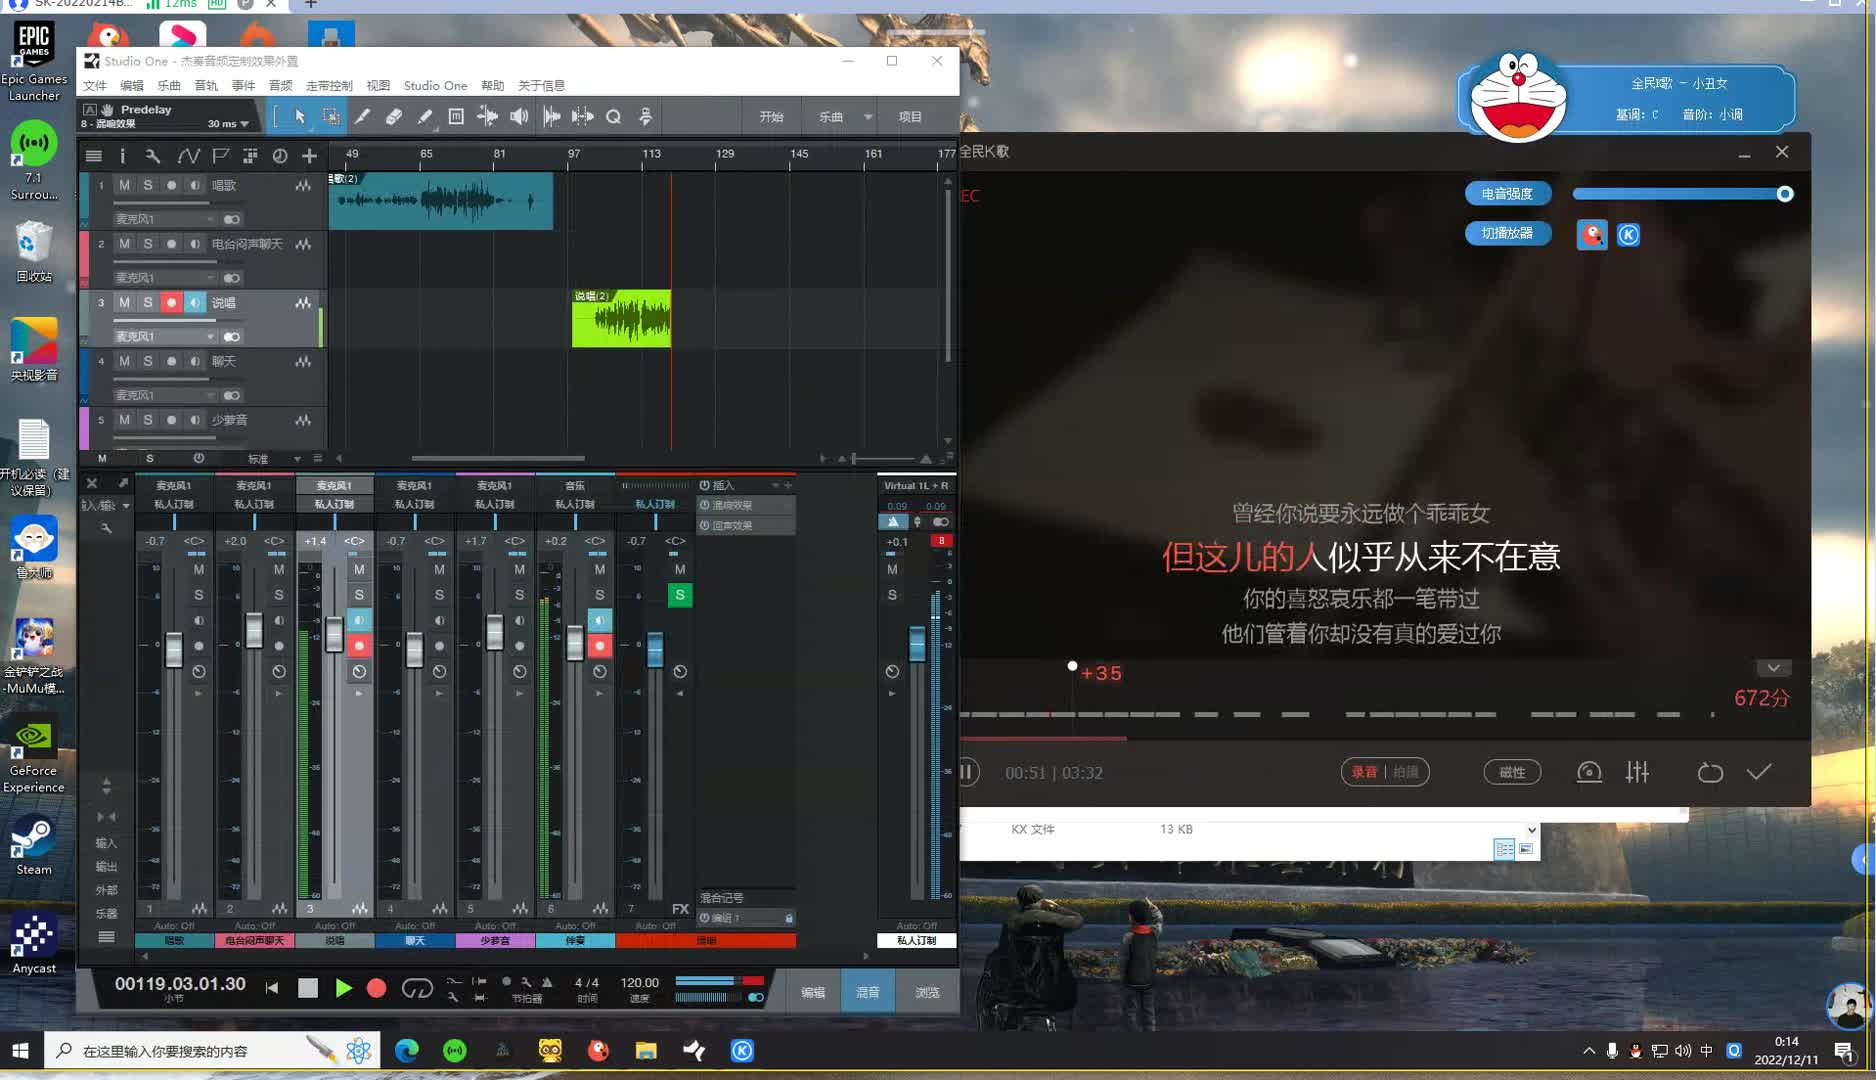Open the 文件 menu

click(x=94, y=86)
